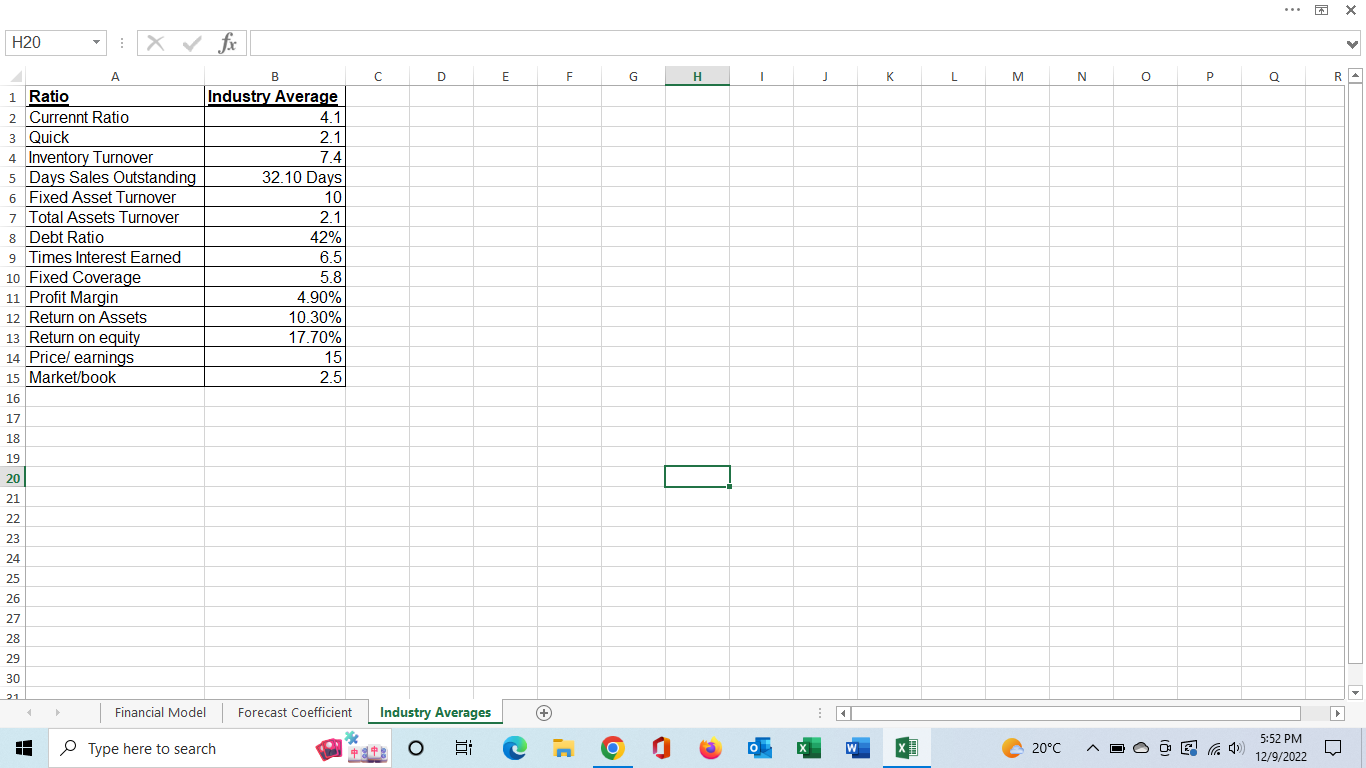Image resolution: width=1366 pixels, height=768 pixels.
Task: Select the 'Ratio' header cell
Action: point(115,96)
